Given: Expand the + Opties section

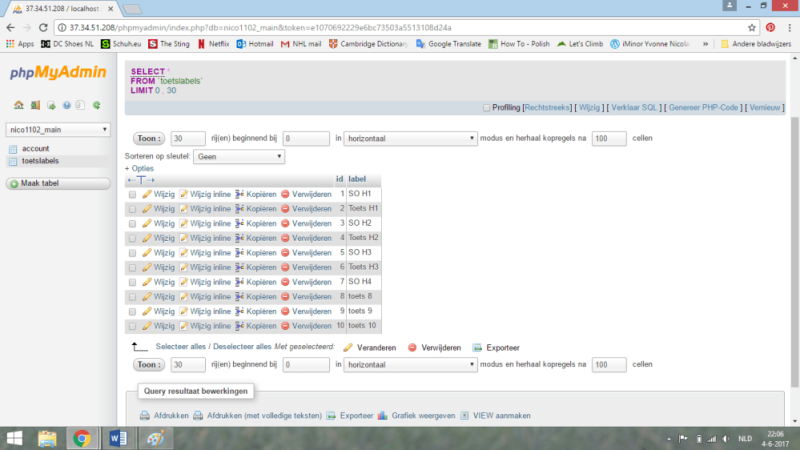Looking at the screenshot, I should tap(139, 168).
